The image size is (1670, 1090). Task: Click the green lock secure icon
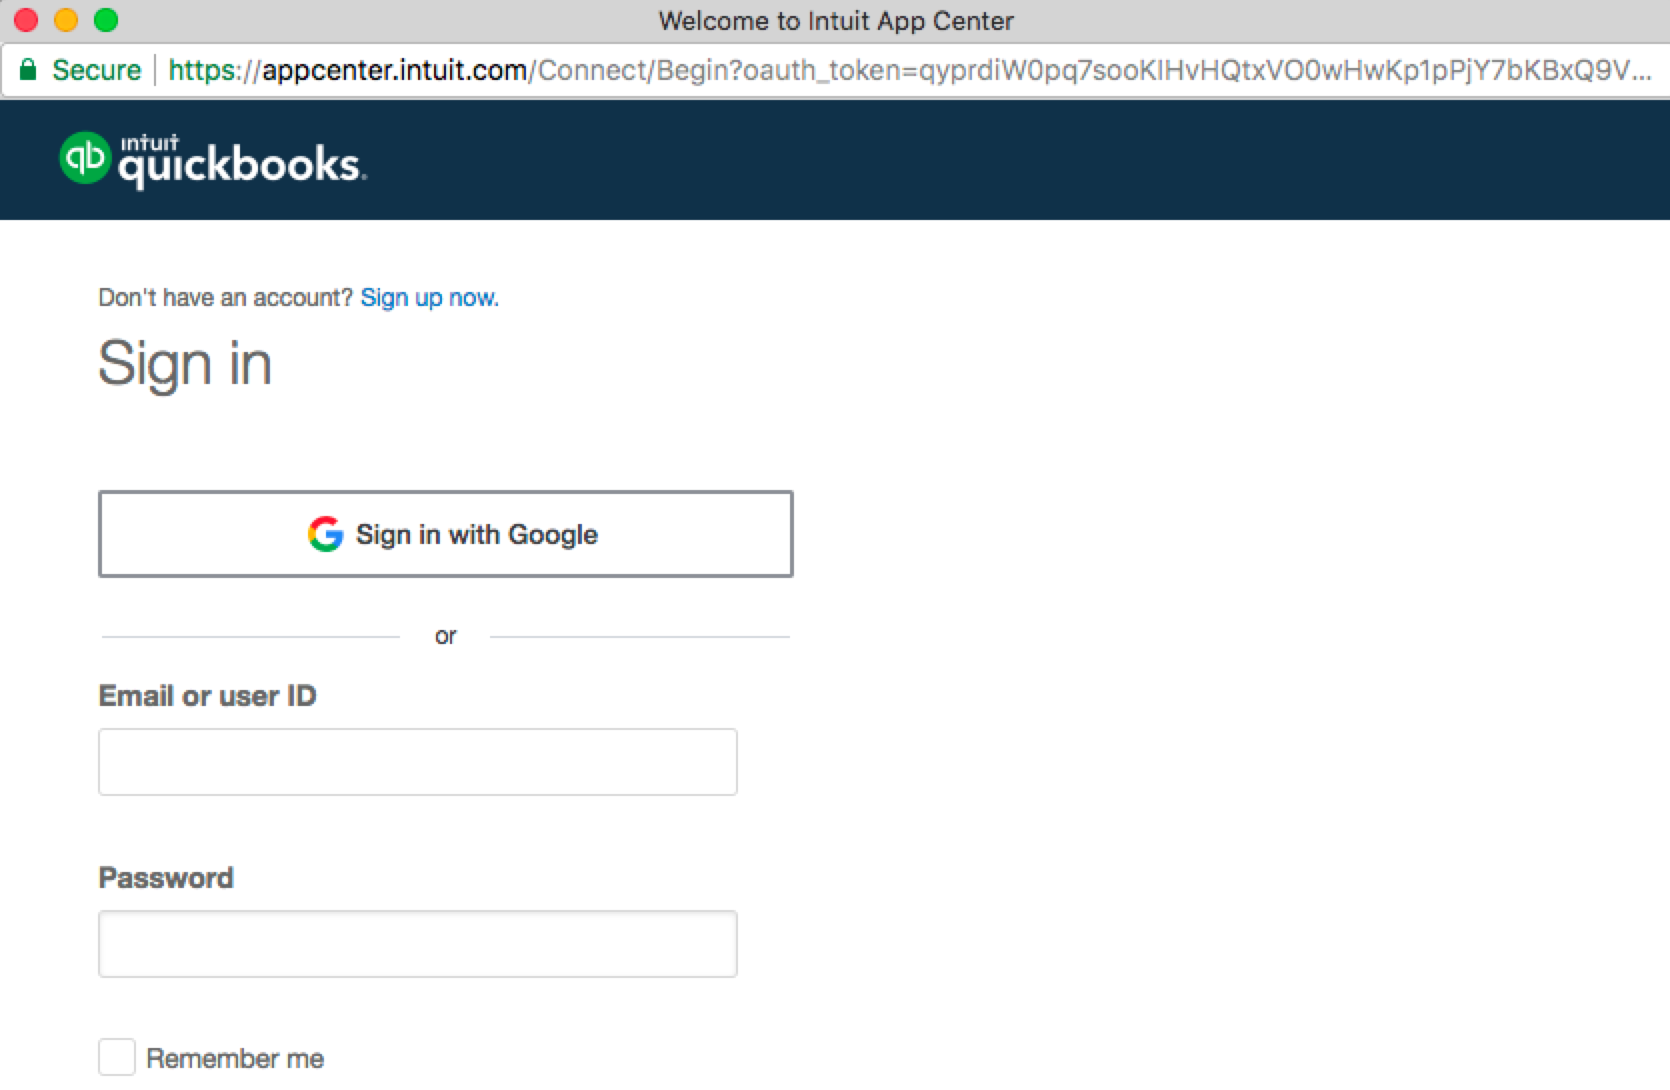coord(28,69)
